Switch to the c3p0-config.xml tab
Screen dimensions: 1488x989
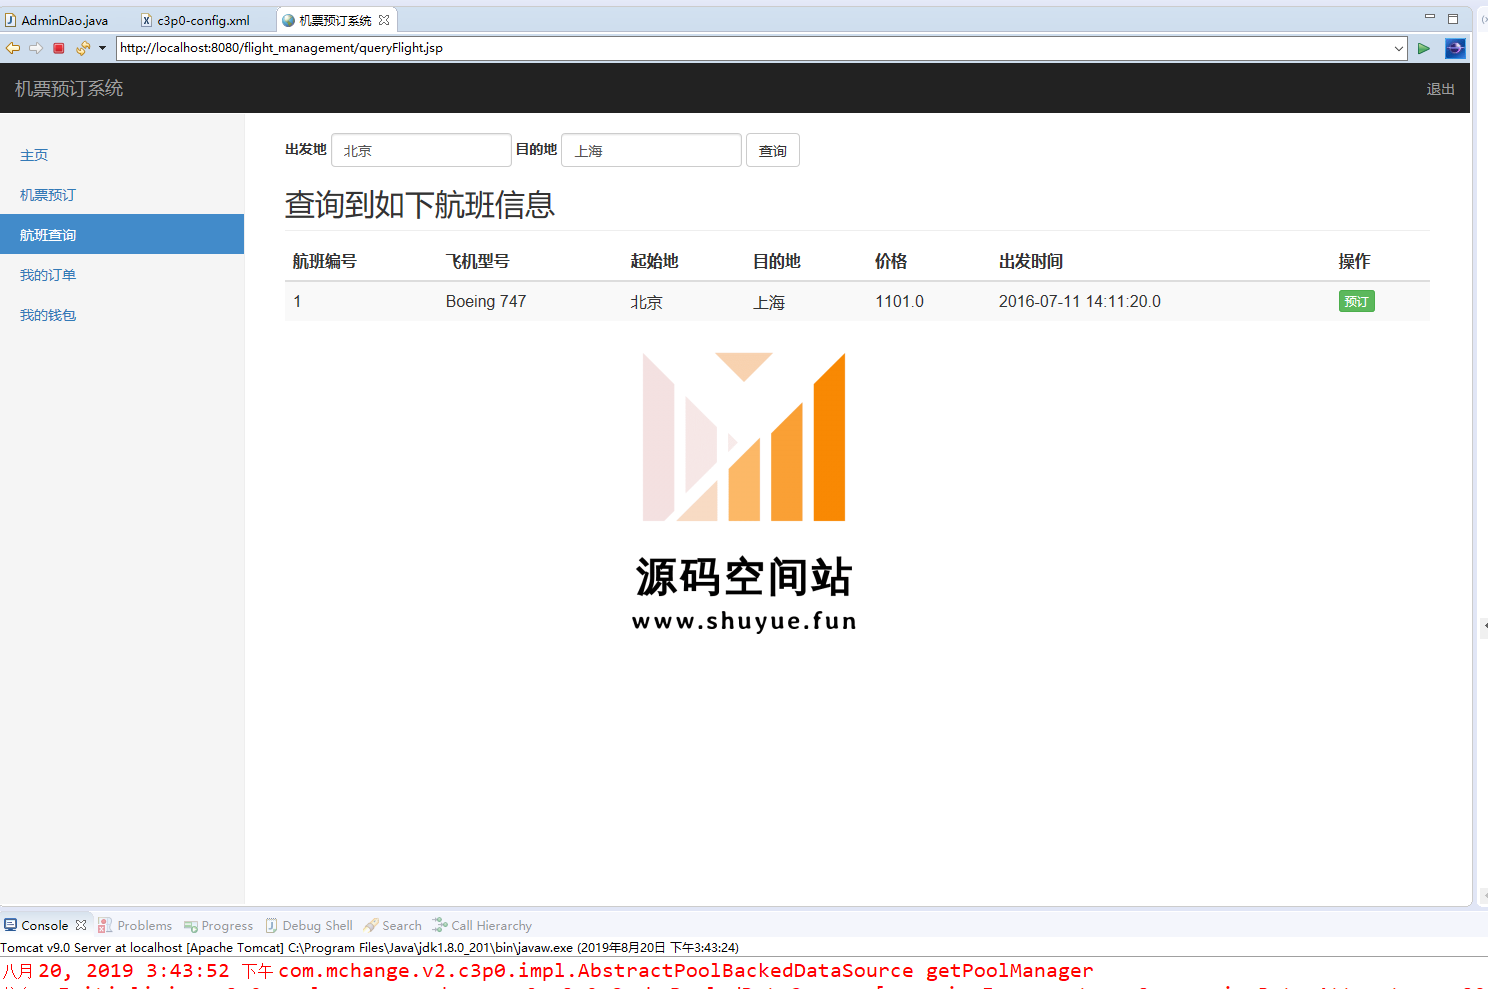(x=196, y=20)
